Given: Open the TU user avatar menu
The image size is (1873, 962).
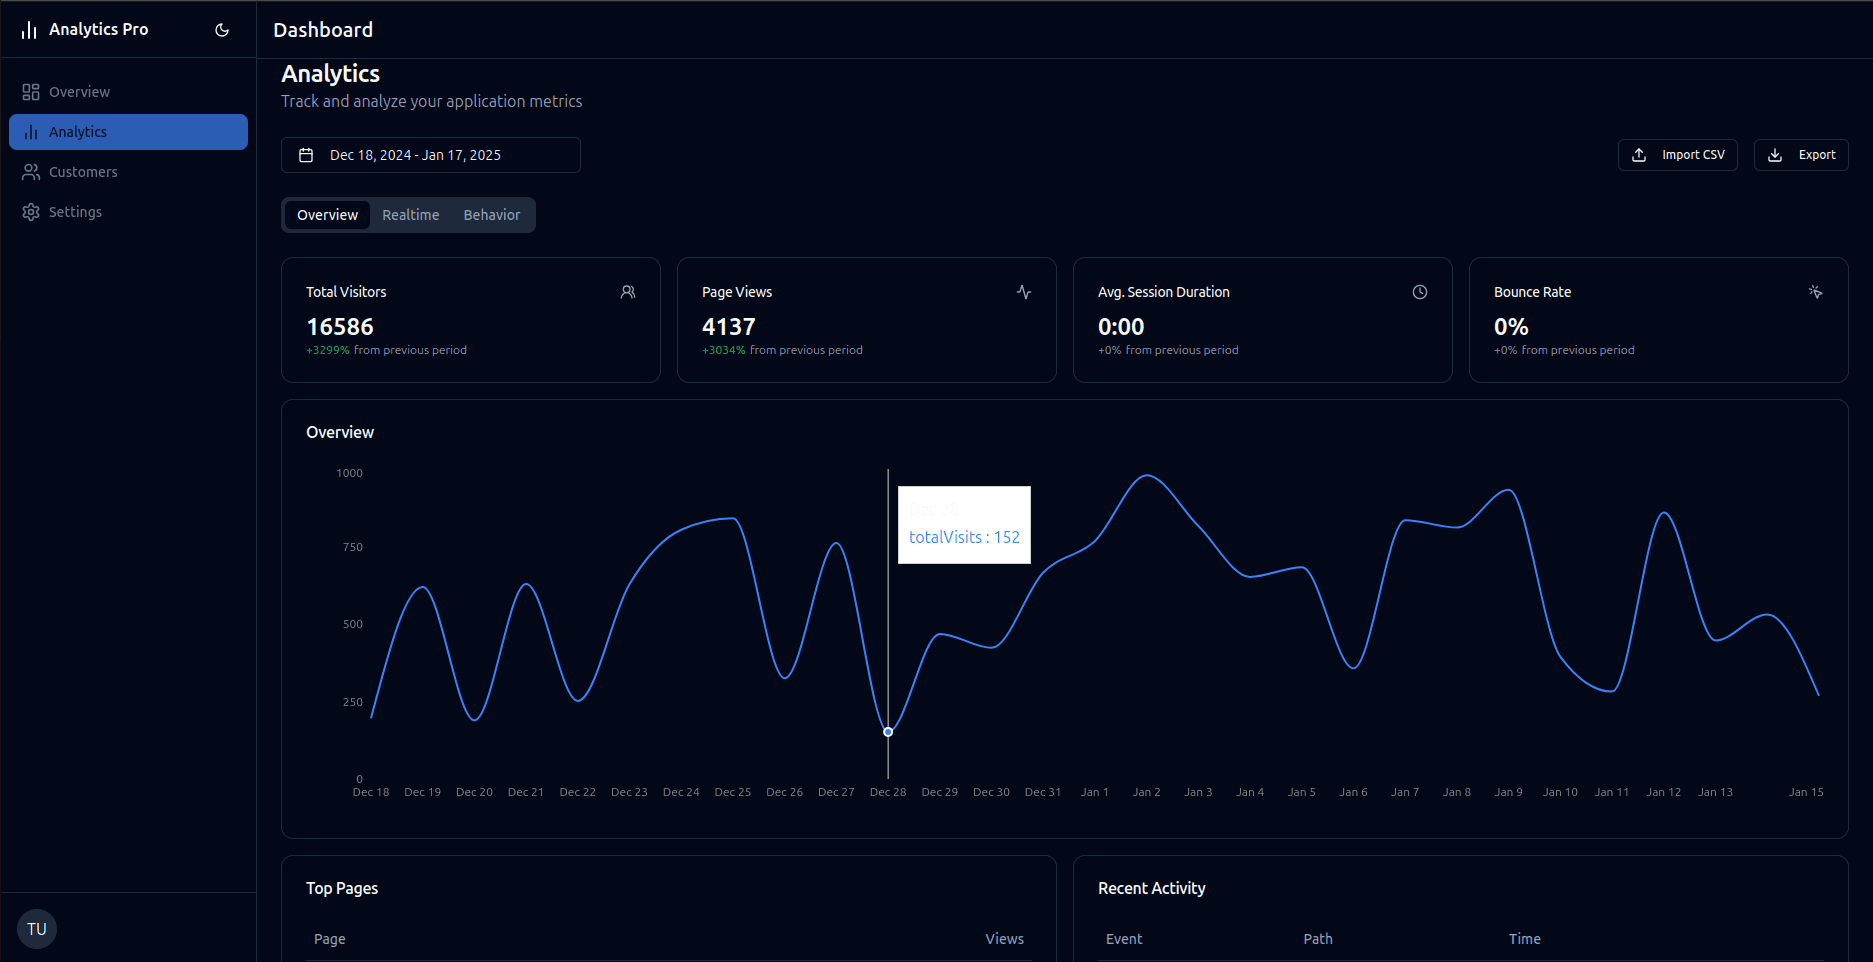Looking at the screenshot, I should [x=36, y=928].
